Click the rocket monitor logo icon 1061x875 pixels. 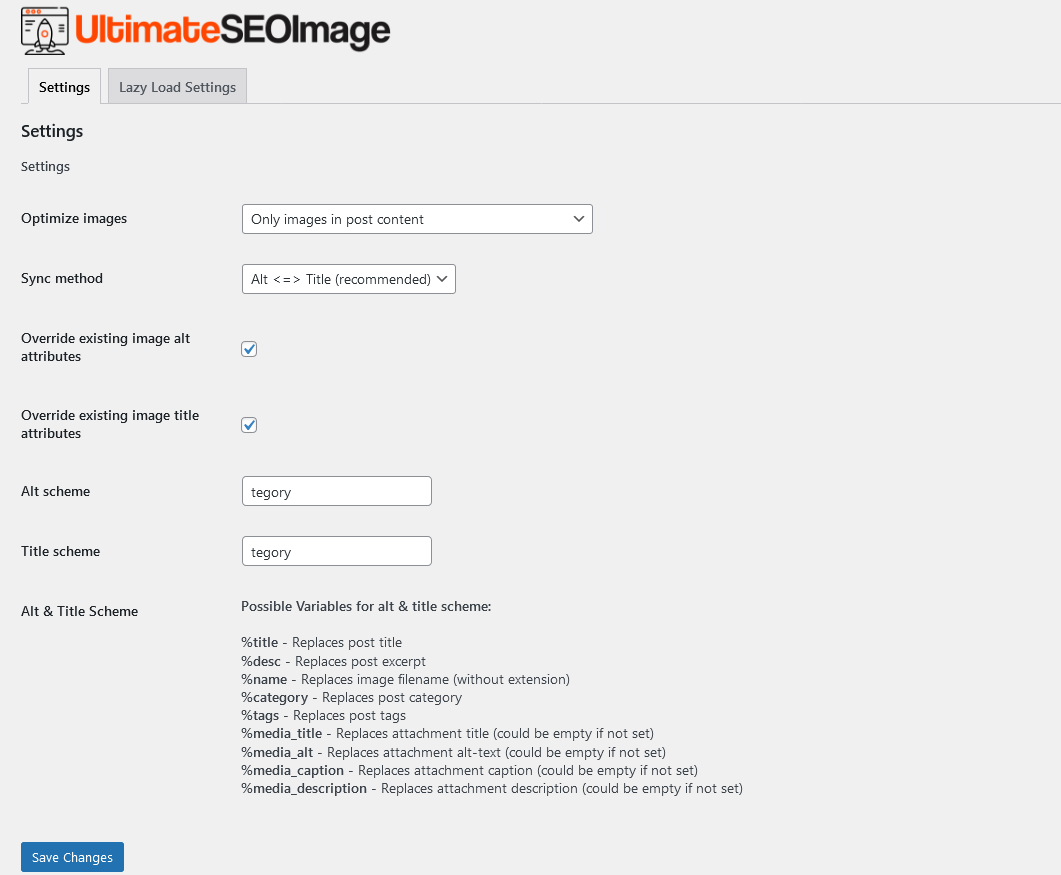[45, 30]
